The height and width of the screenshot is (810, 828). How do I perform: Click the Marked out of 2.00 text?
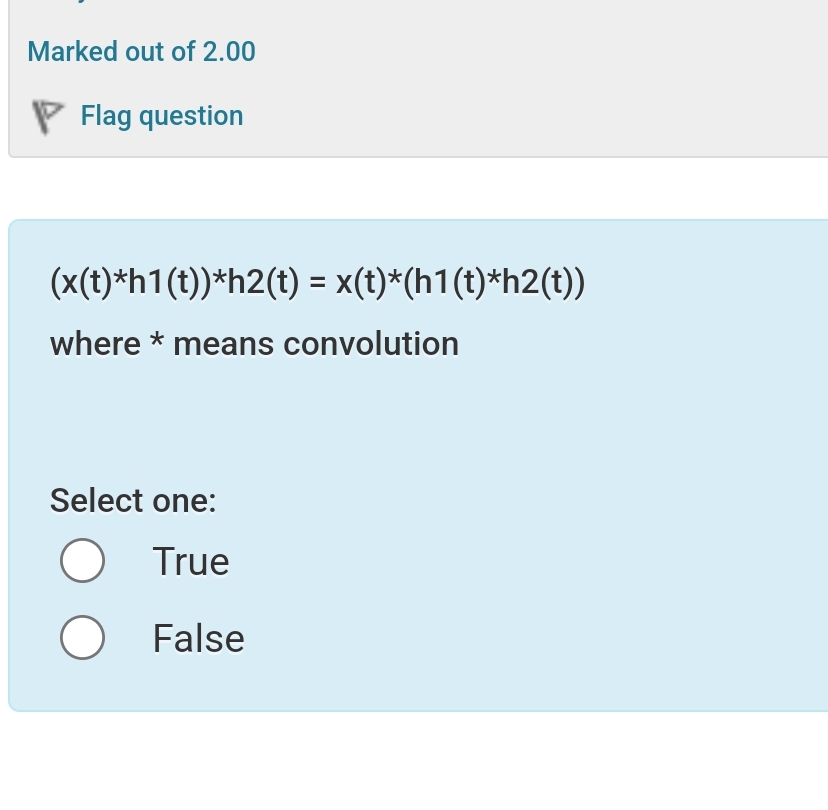[x=141, y=51]
